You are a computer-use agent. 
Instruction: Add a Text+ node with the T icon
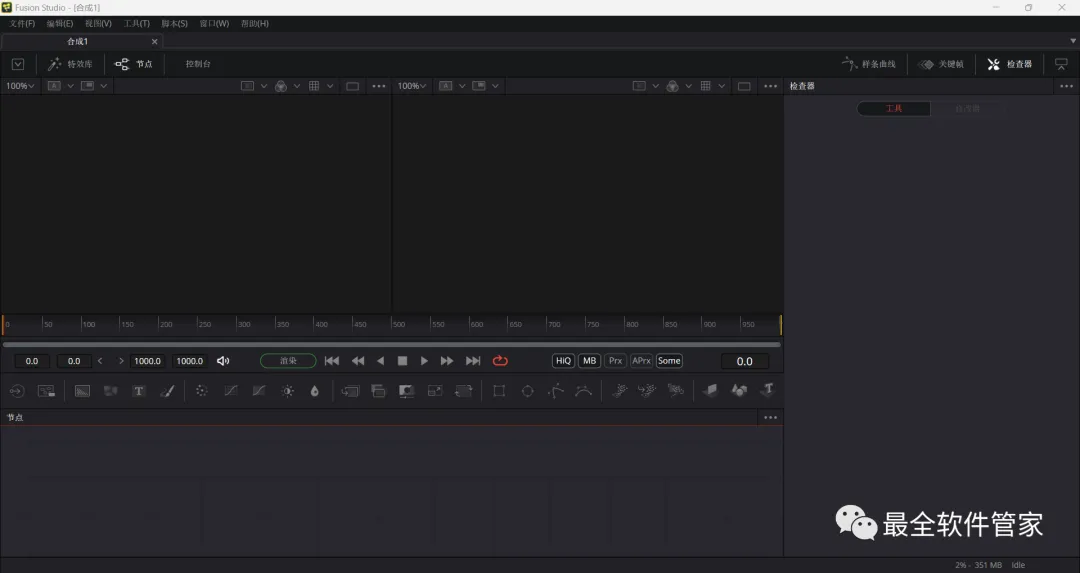pyautogui.click(x=138, y=391)
